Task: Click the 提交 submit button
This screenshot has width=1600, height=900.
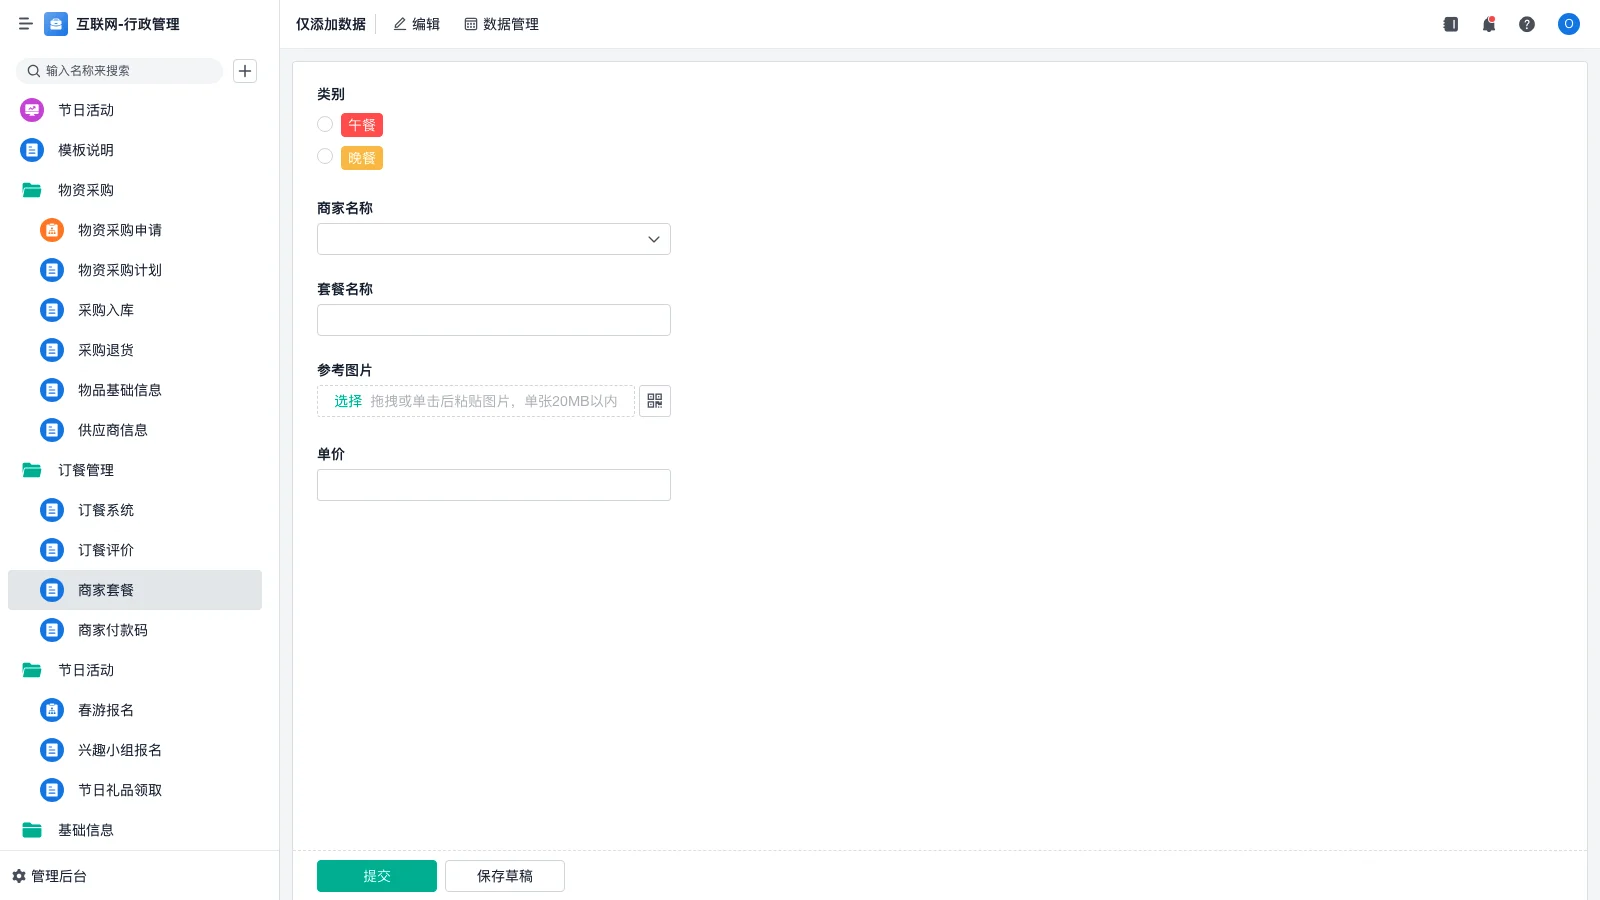Action: coord(376,875)
